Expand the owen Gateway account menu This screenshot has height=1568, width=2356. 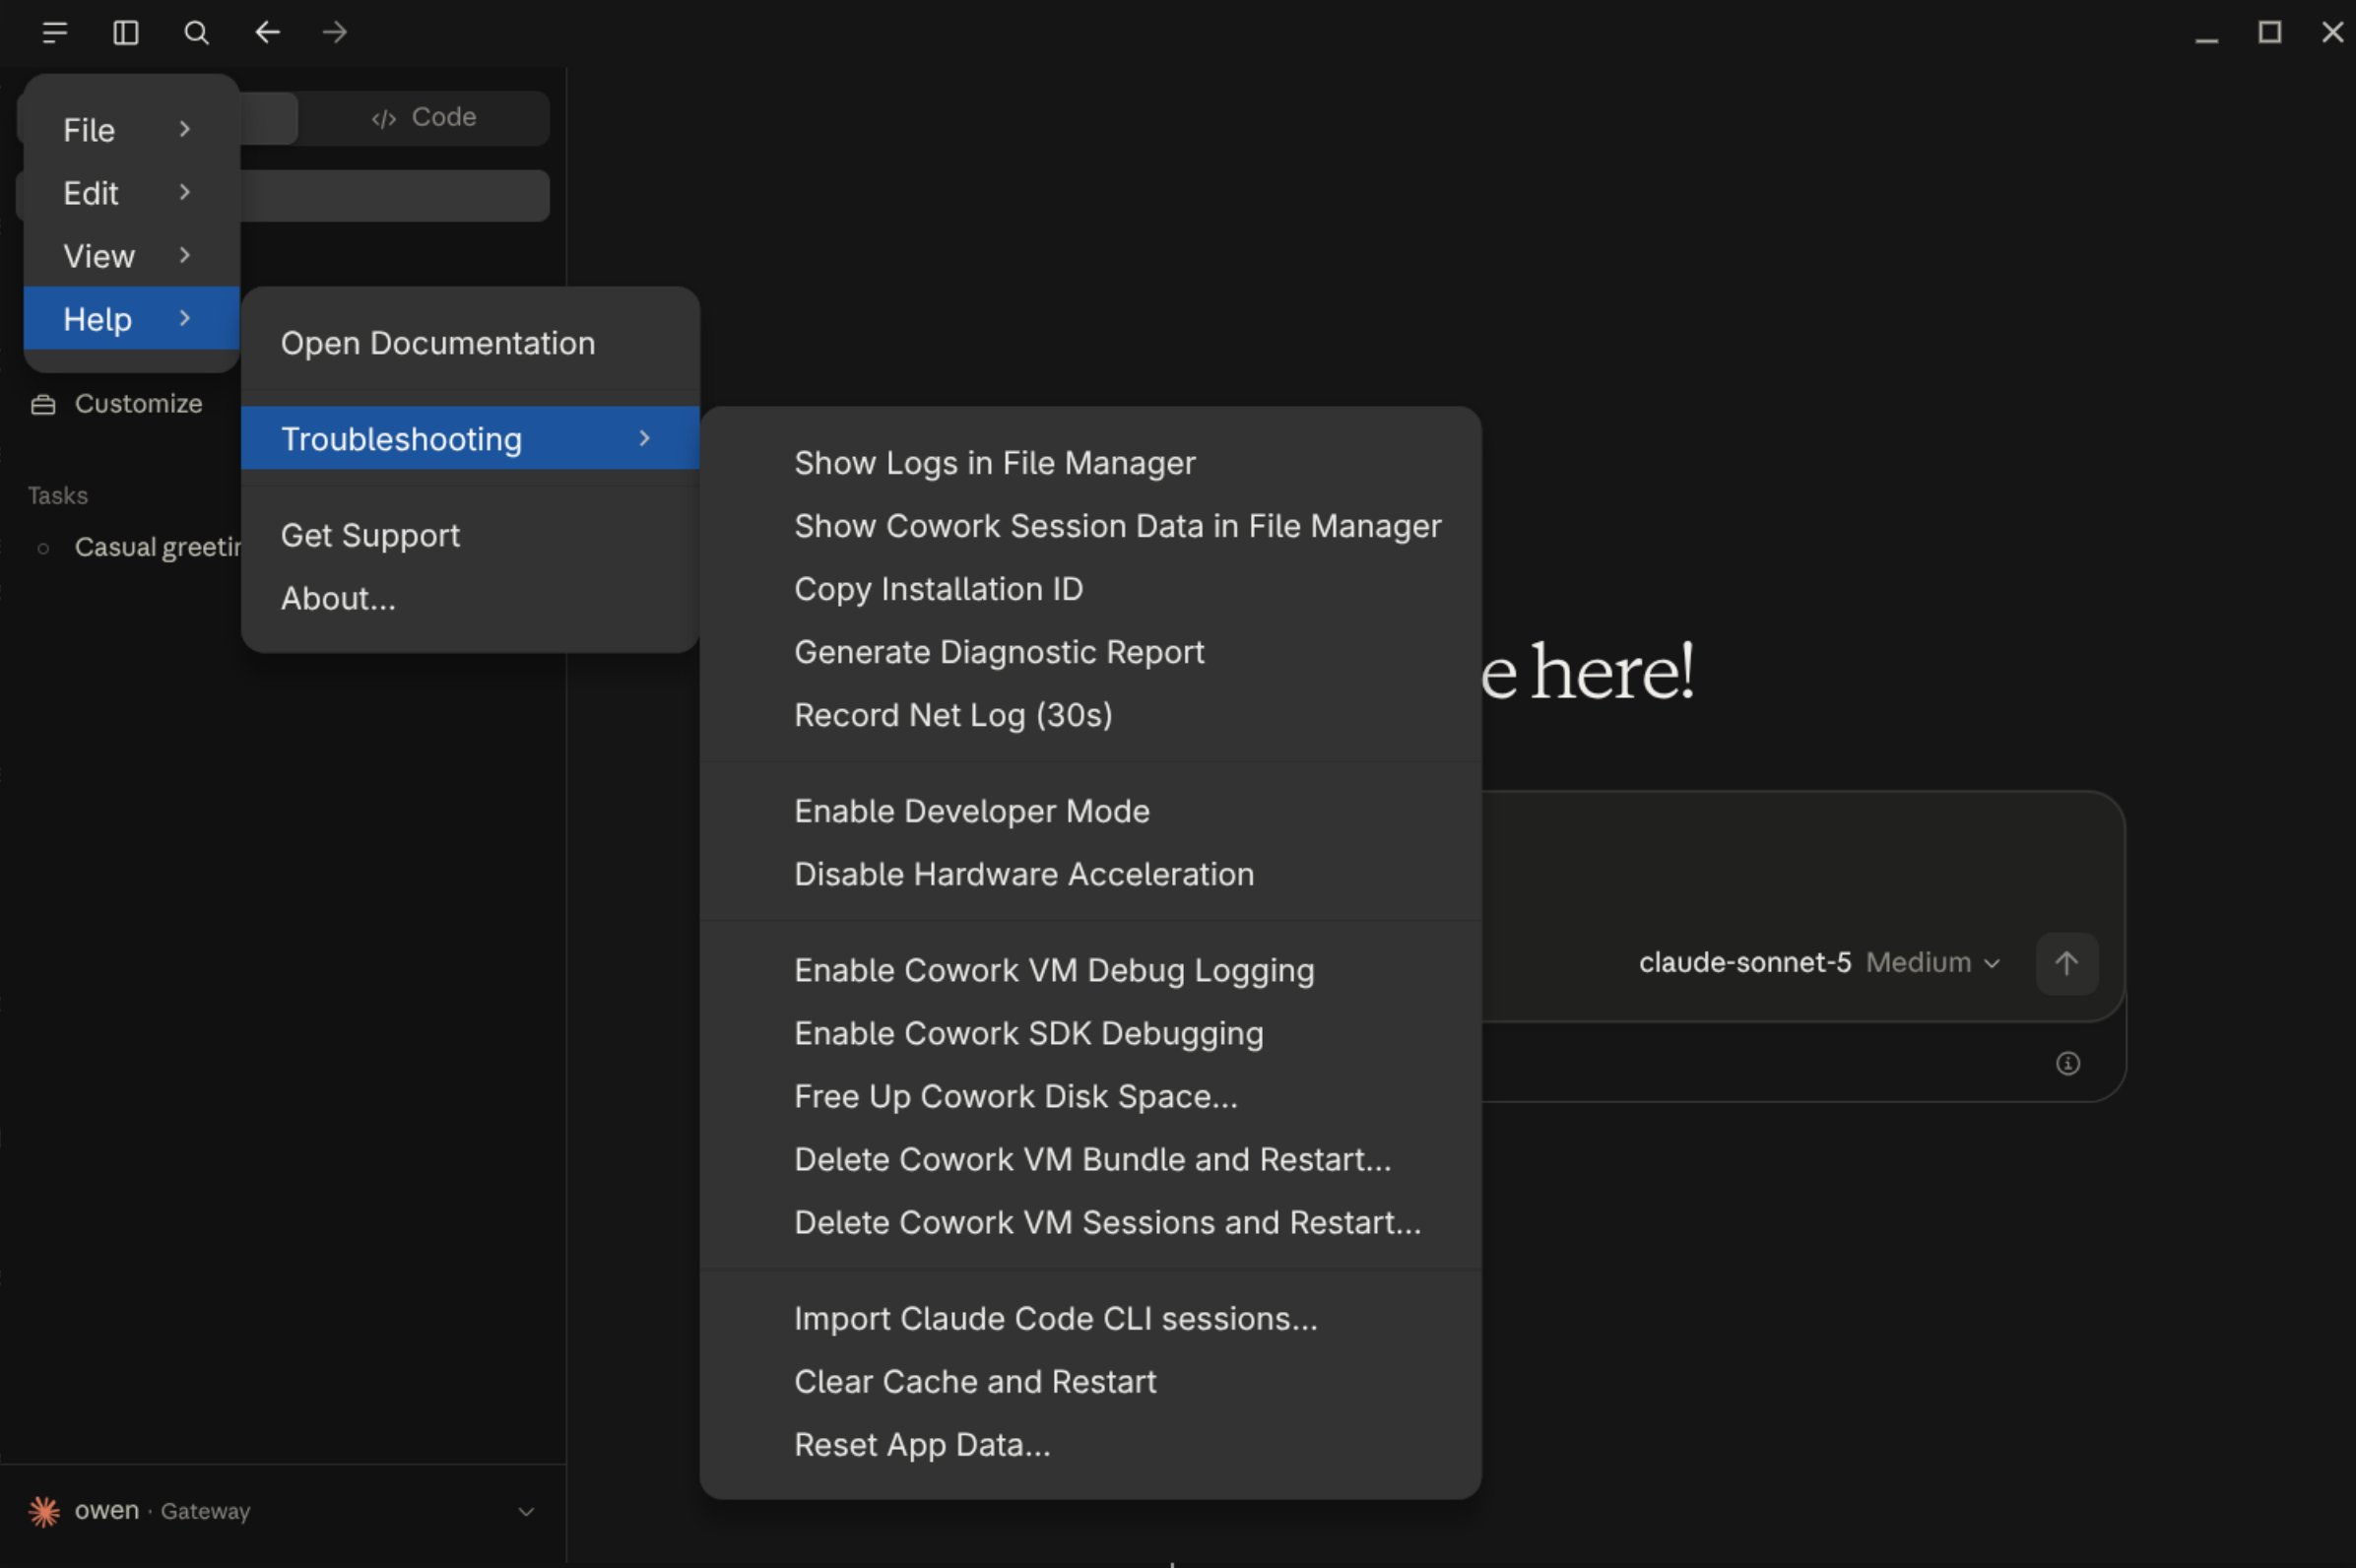[282, 1511]
